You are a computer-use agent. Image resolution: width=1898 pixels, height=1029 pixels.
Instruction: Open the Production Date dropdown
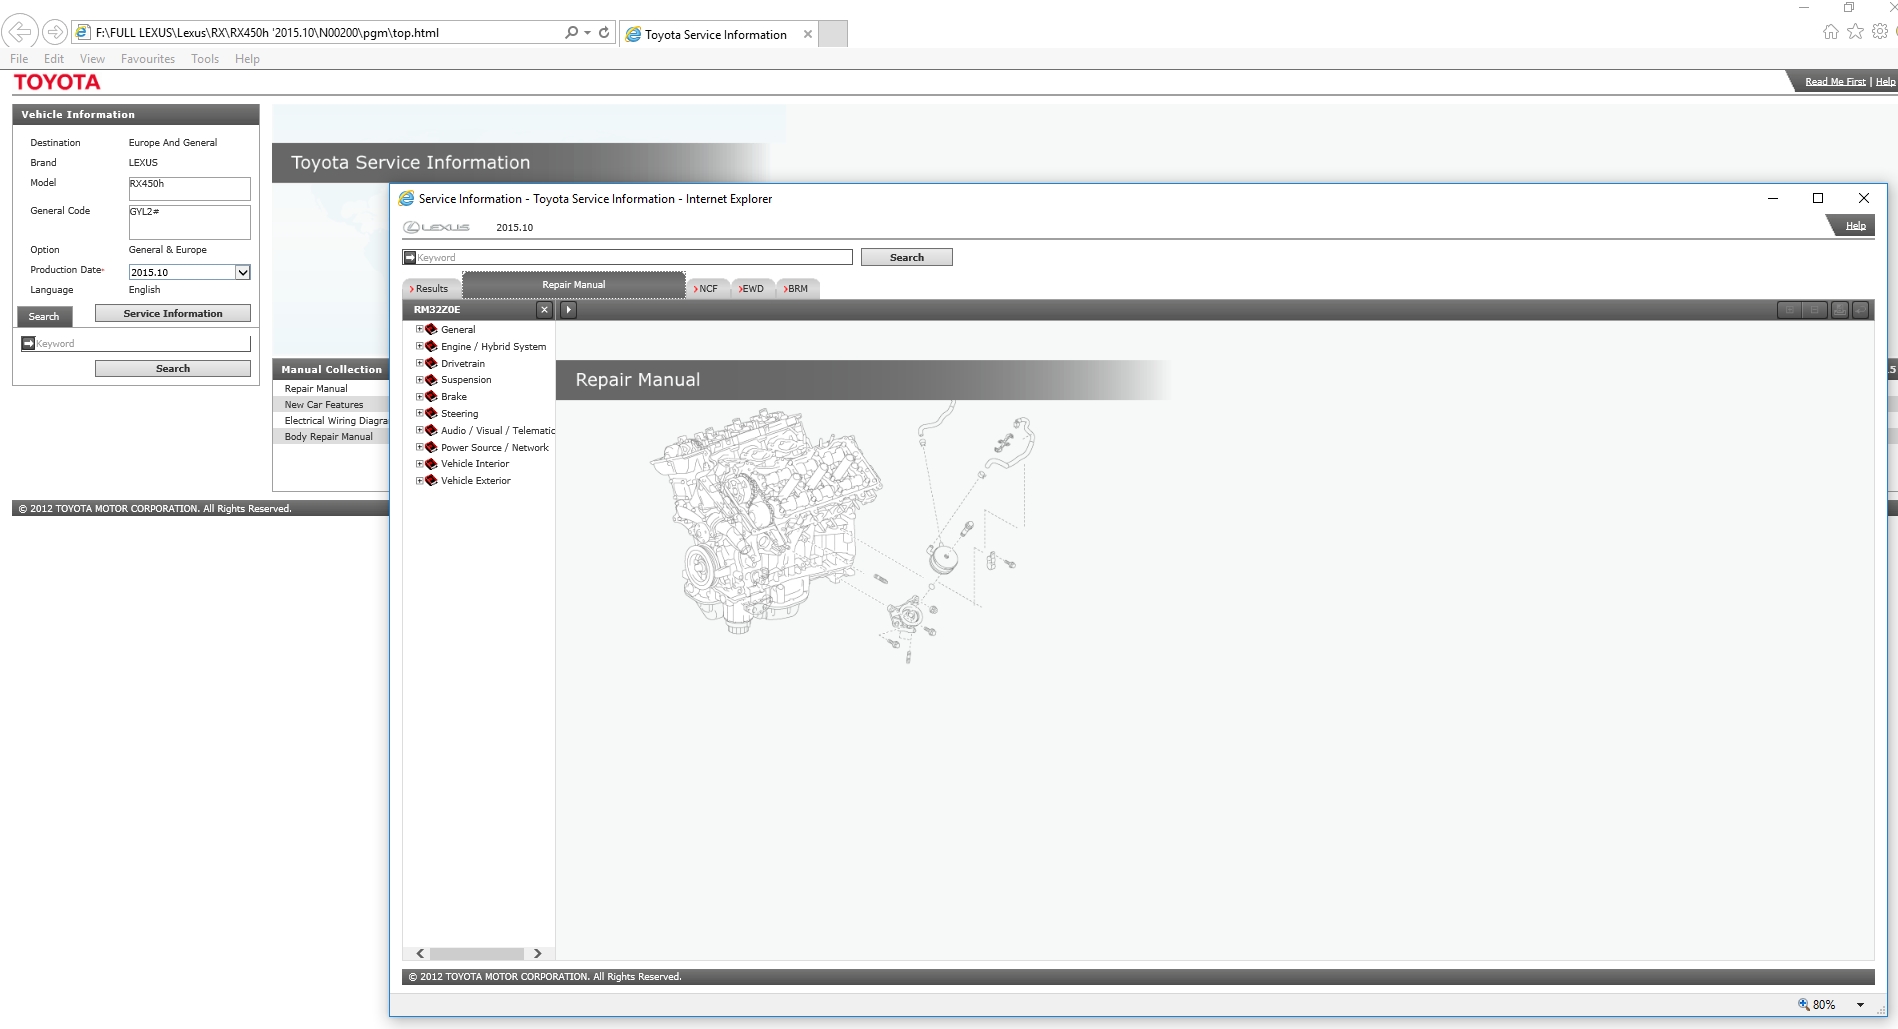click(242, 272)
